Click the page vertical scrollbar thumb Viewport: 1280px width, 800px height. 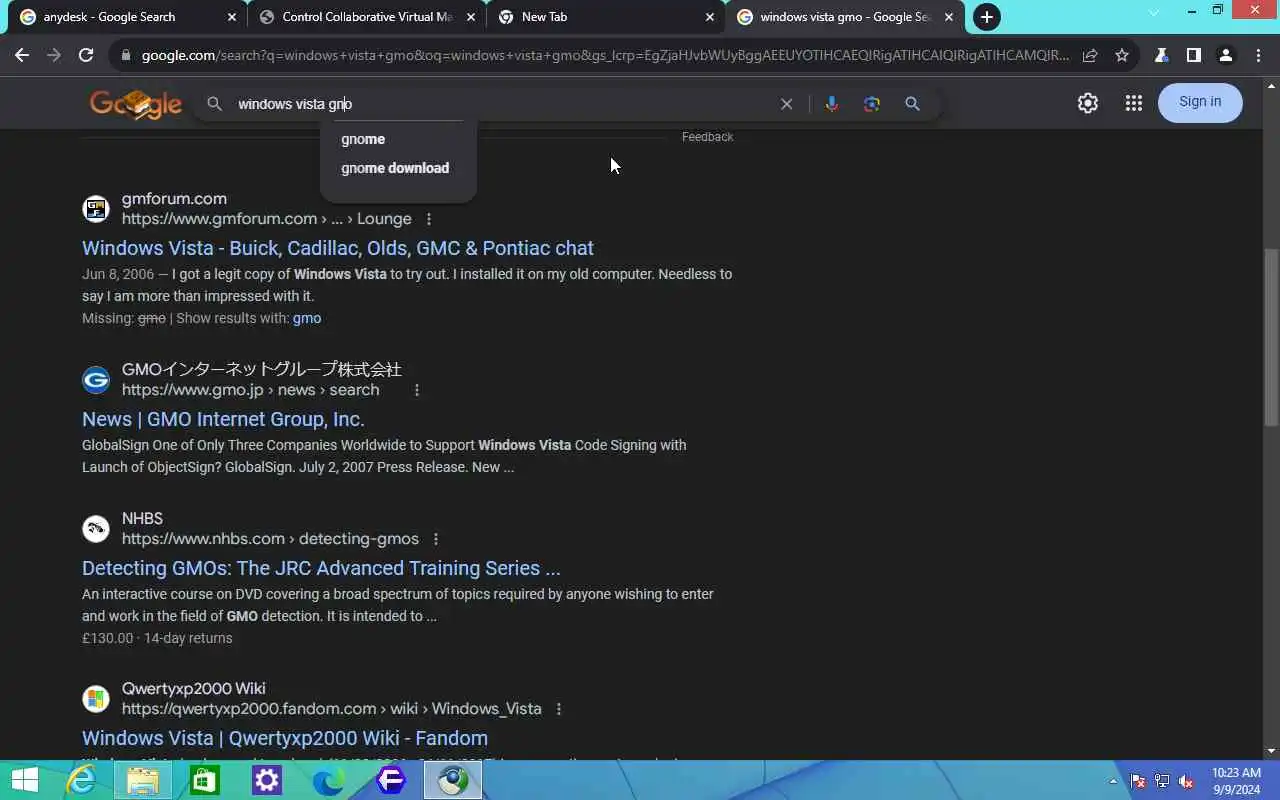click(x=1271, y=338)
